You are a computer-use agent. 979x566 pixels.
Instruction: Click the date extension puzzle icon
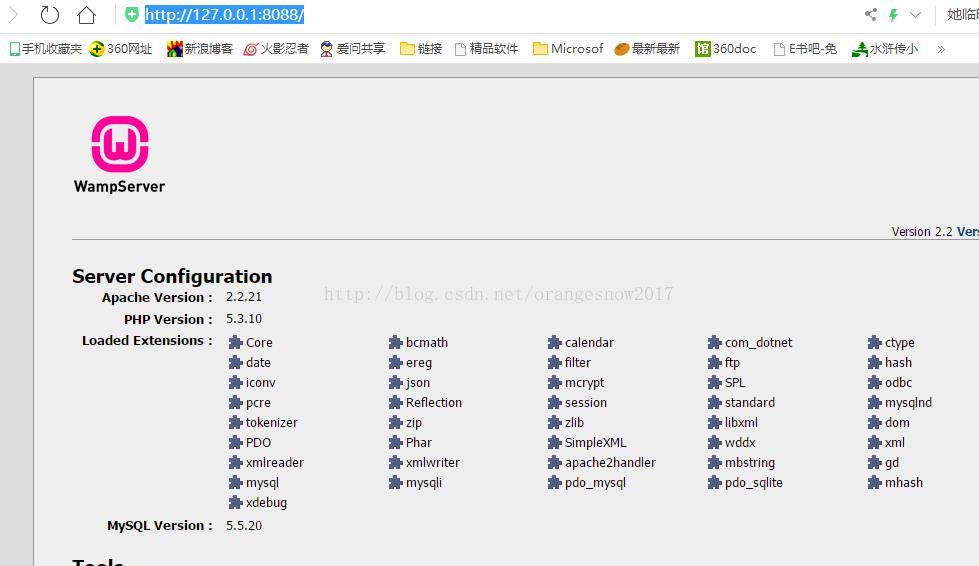pyautogui.click(x=235, y=362)
